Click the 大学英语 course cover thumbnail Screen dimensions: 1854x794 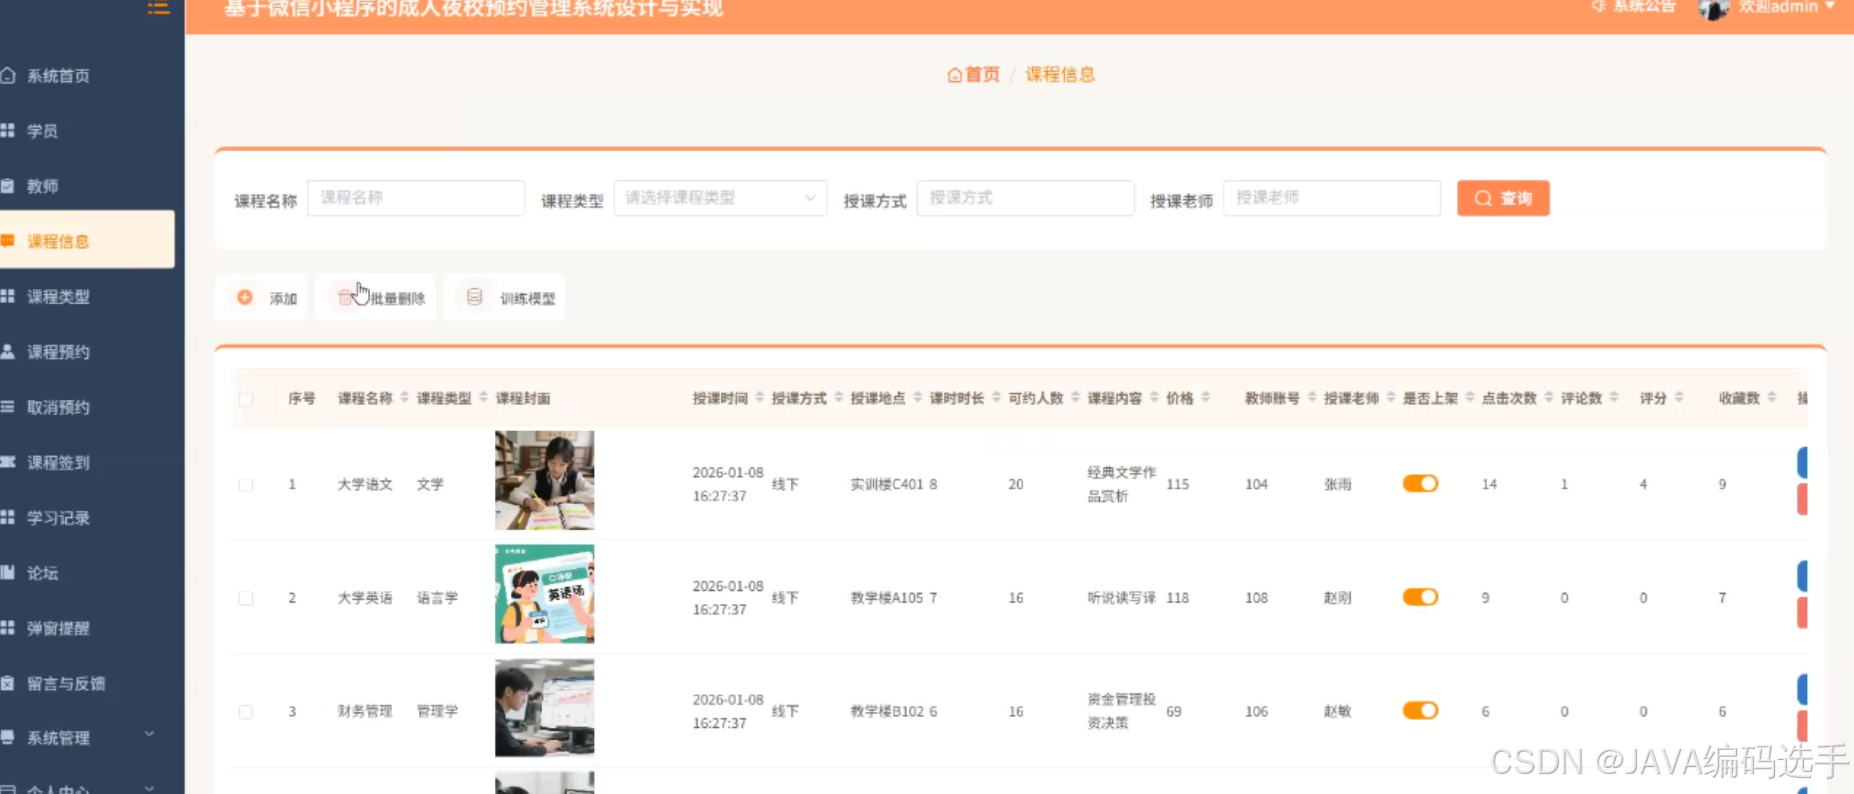click(544, 594)
